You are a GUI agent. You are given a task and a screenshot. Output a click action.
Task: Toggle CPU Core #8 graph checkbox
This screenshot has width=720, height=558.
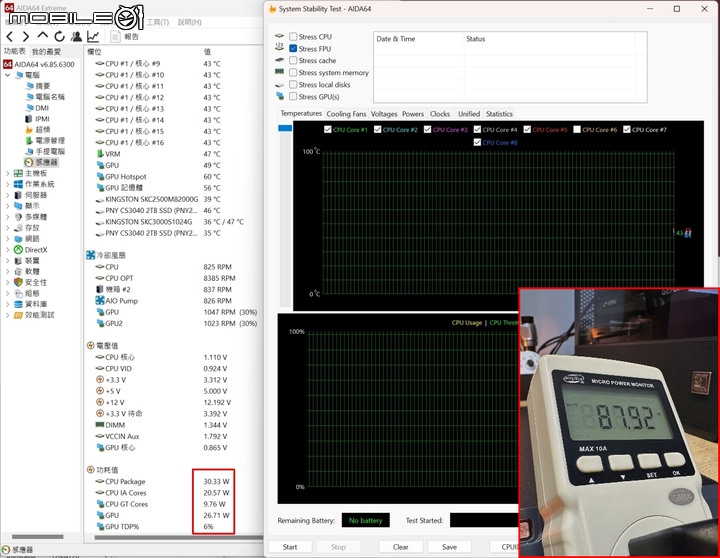(477, 142)
